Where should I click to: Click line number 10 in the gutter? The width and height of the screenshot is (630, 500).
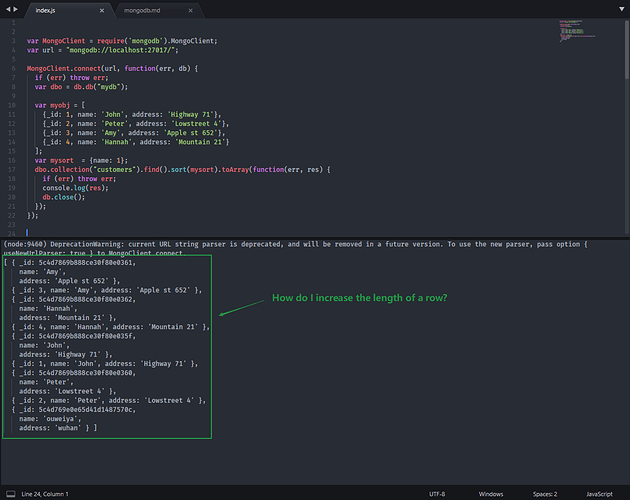13,104
